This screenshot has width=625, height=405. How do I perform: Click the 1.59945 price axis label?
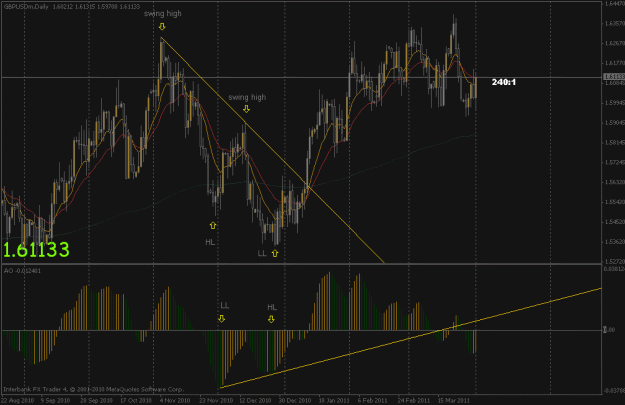click(x=614, y=103)
